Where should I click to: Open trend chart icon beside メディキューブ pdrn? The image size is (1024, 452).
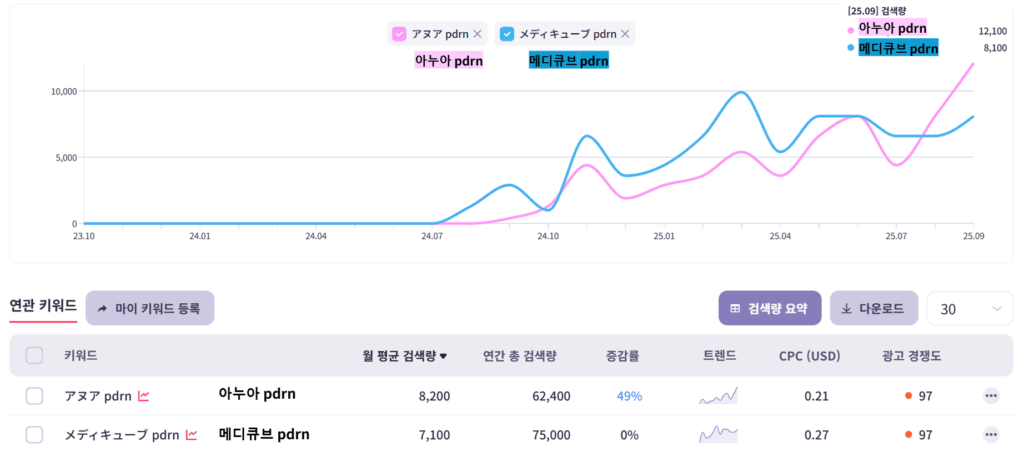[x=191, y=435]
